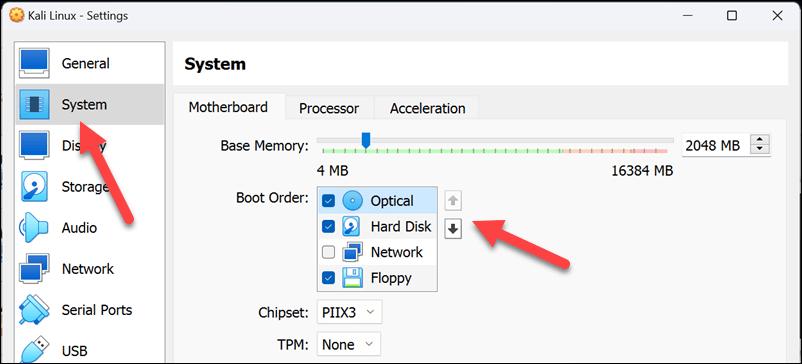Select the System chip icon
The height and width of the screenshot is (364, 802).
(x=34, y=105)
